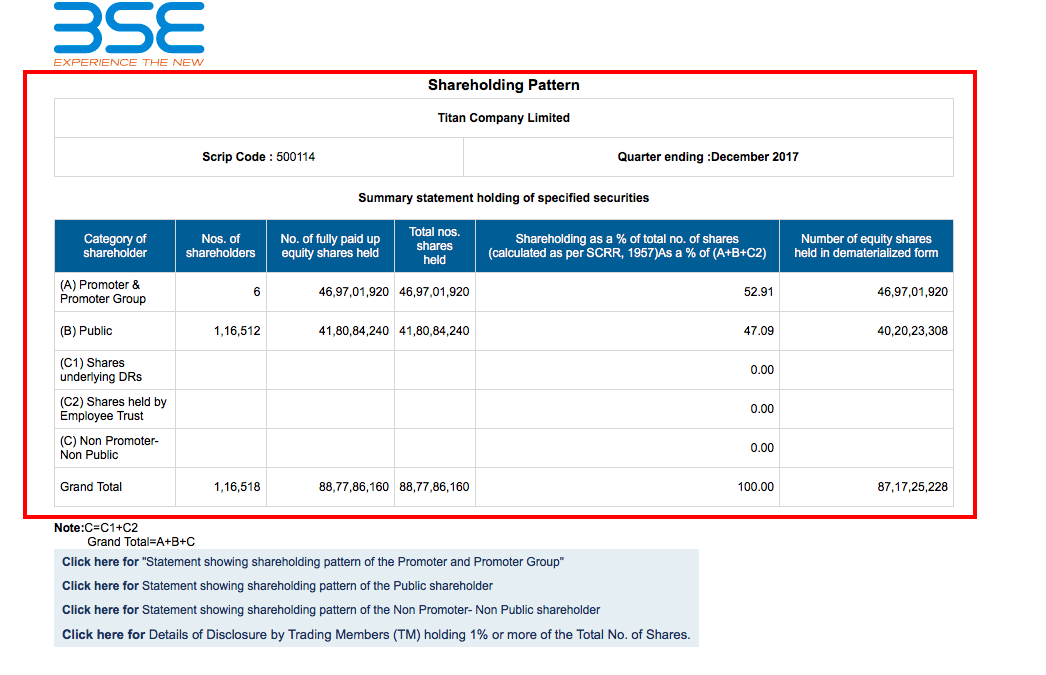Click the 'Shareholding Pattern' heading
Image resolution: width=1046 pixels, height=675 pixels.
tap(504, 85)
